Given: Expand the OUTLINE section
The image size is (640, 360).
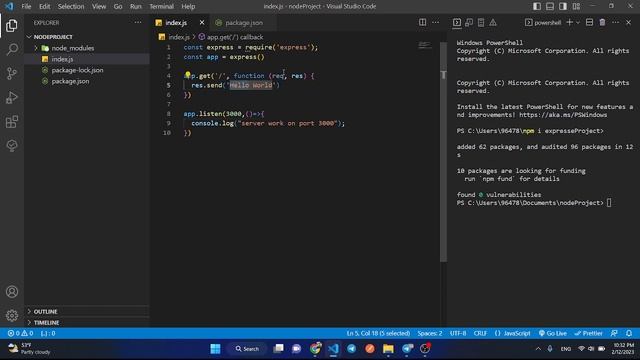Looking at the screenshot, I should click(87, 311).
